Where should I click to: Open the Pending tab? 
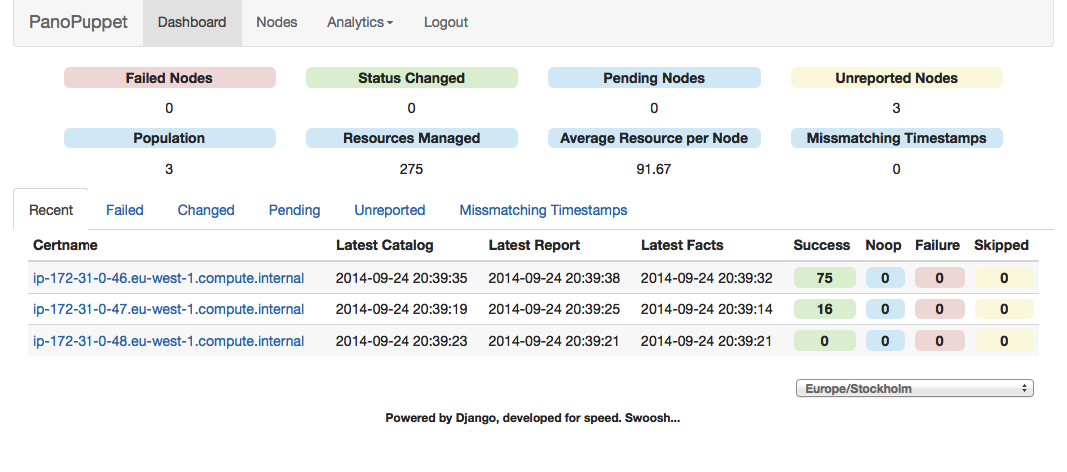[295, 210]
